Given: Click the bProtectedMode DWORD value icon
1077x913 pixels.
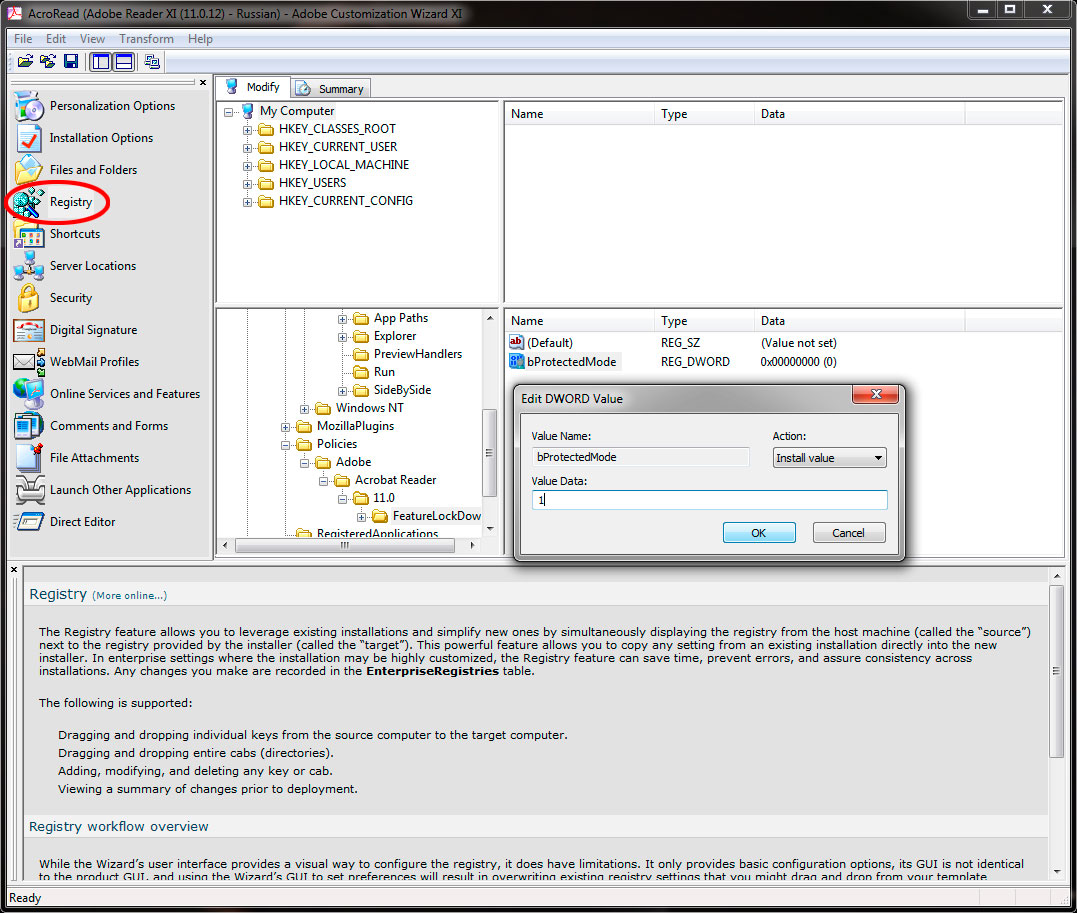Looking at the screenshot, I should pyautogui.click(x=517, y=361).
